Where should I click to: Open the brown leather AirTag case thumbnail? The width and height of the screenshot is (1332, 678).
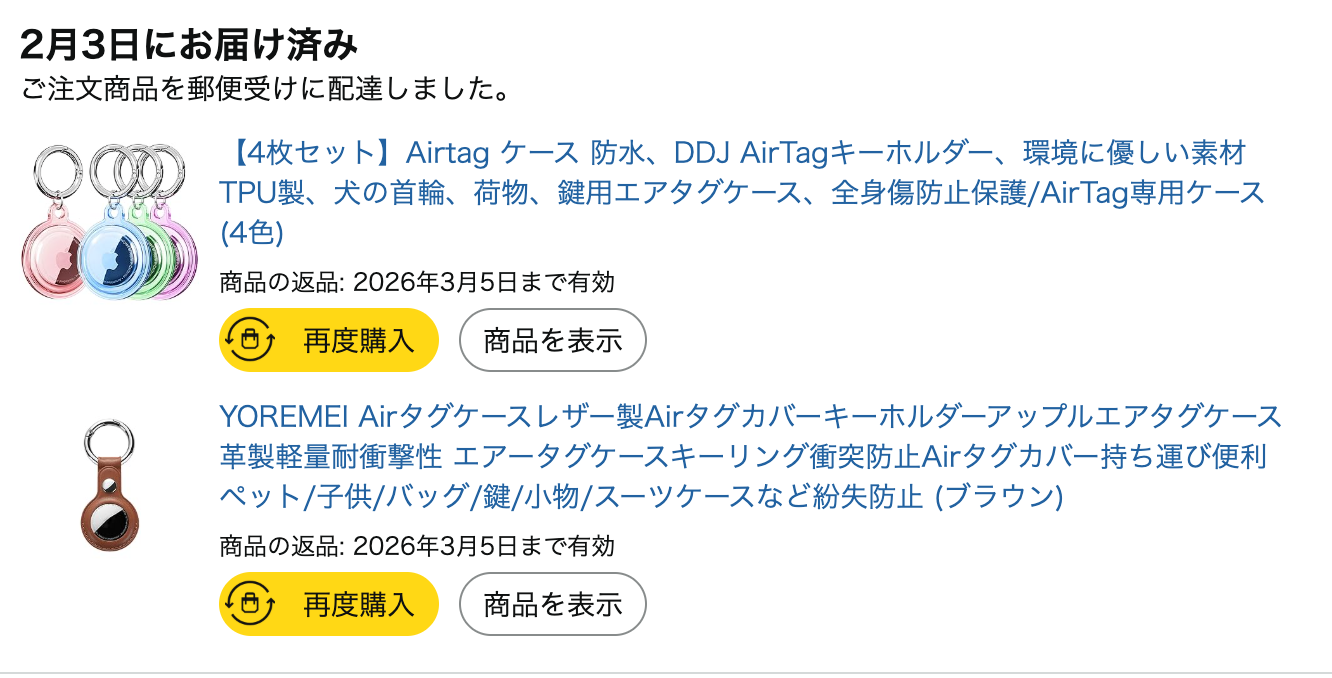click(109, 485)
